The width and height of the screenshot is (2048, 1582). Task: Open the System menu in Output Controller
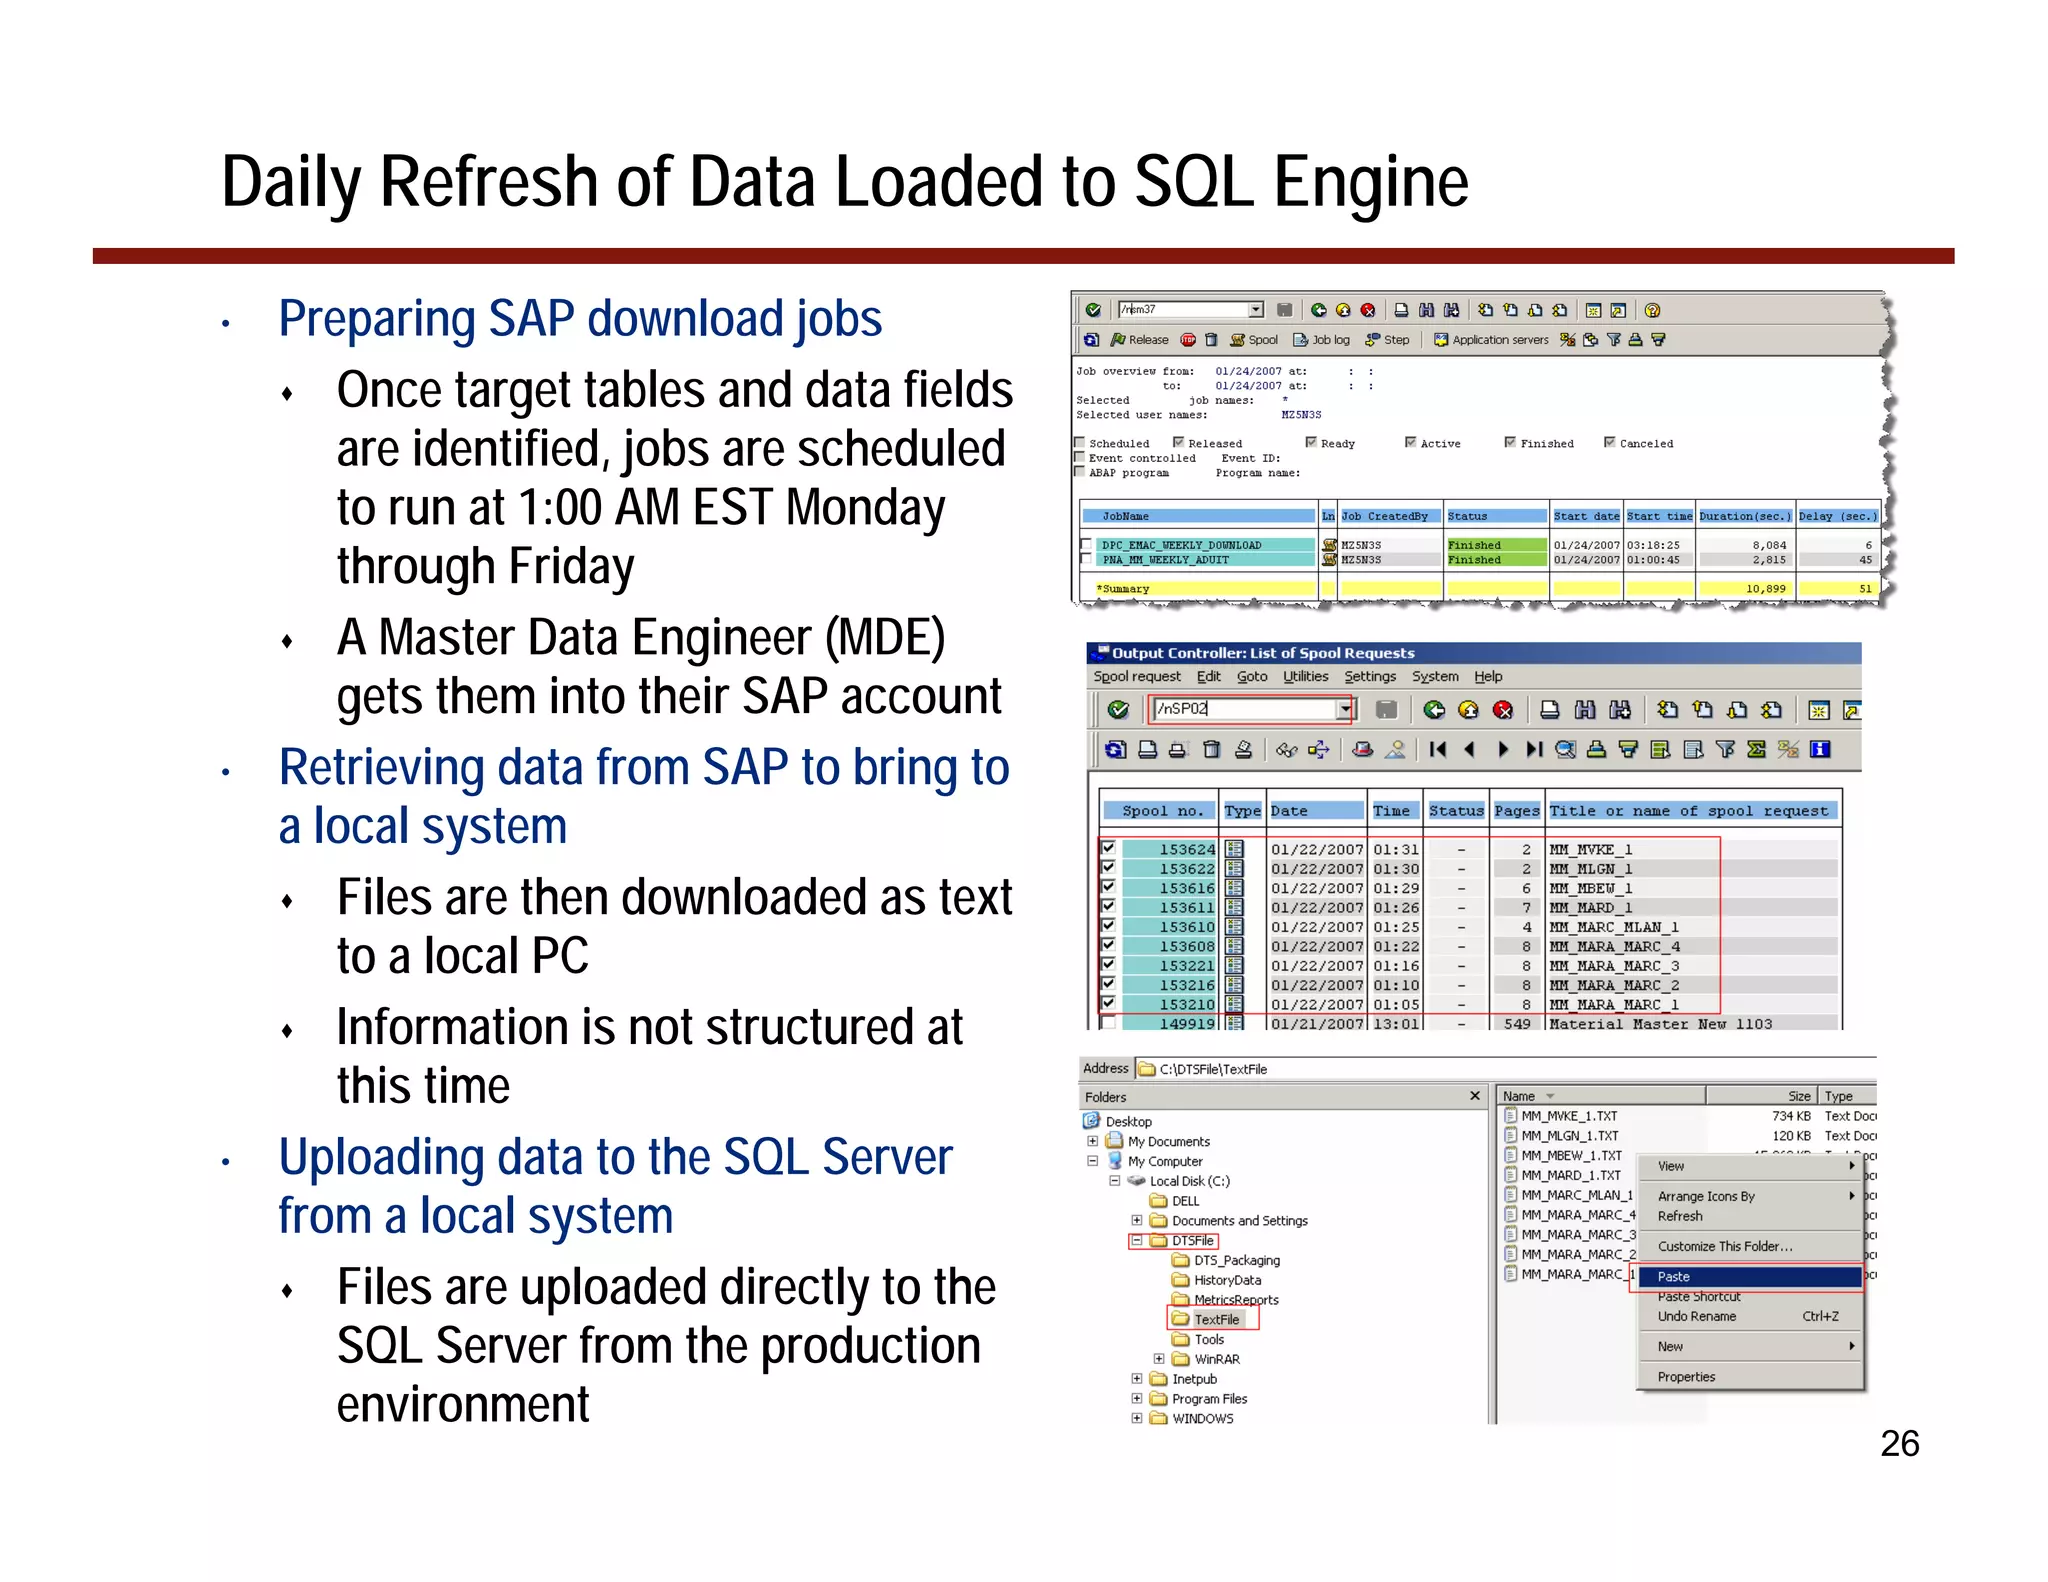point(1435,677)
